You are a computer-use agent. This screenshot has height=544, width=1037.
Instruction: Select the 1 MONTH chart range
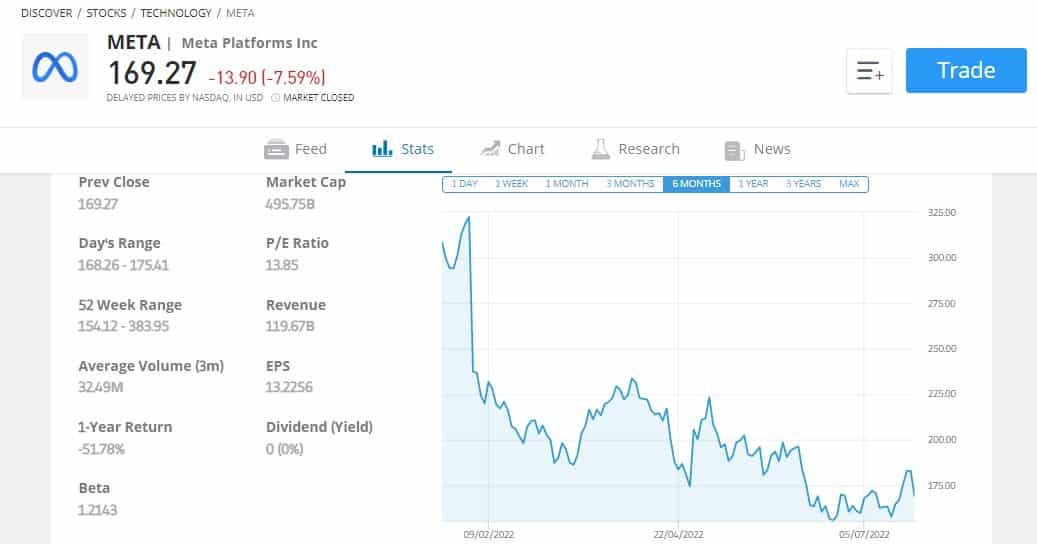[567, 184]
